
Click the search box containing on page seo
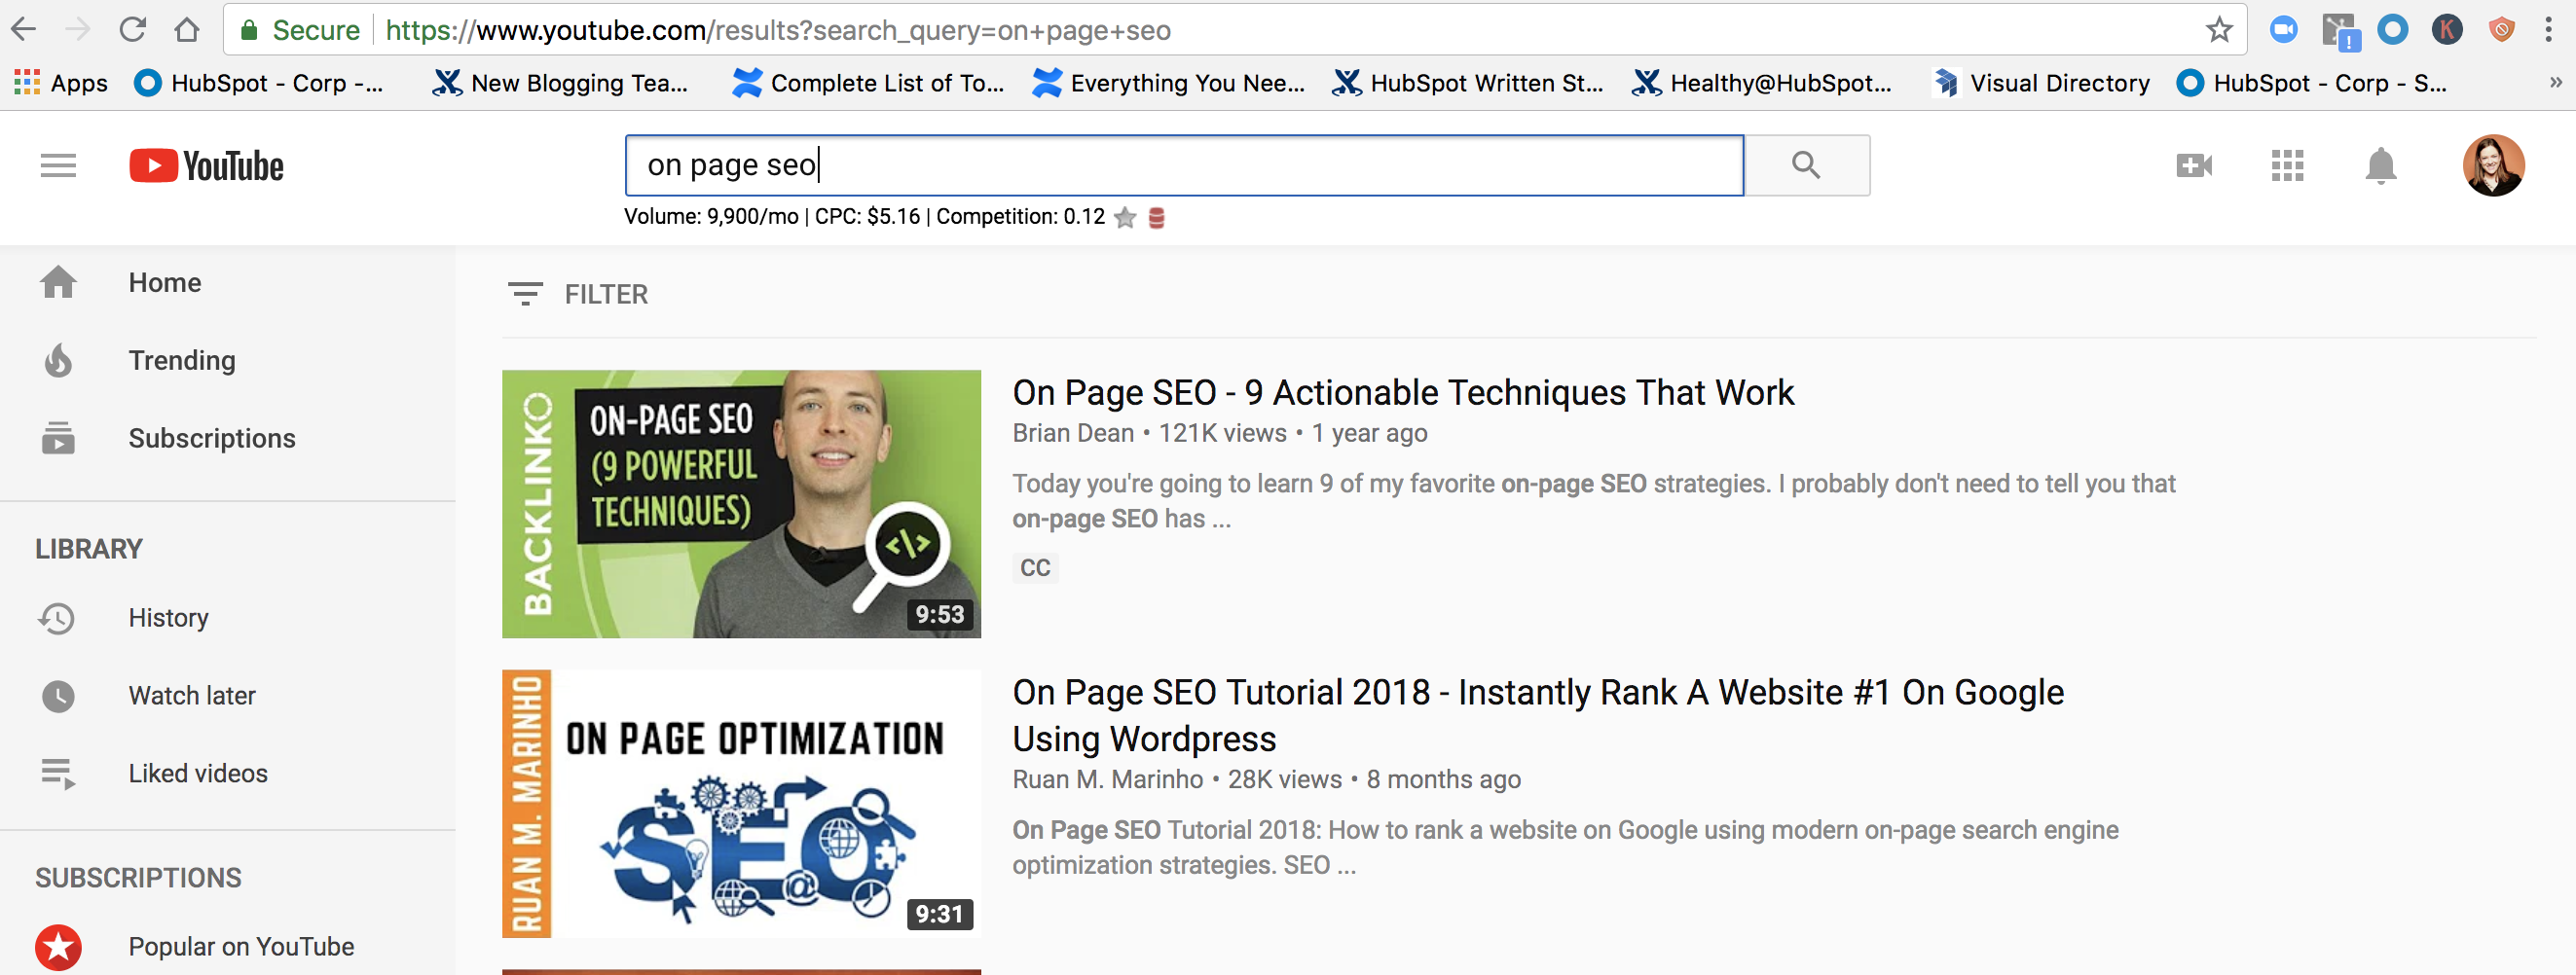click(1183, 165)
